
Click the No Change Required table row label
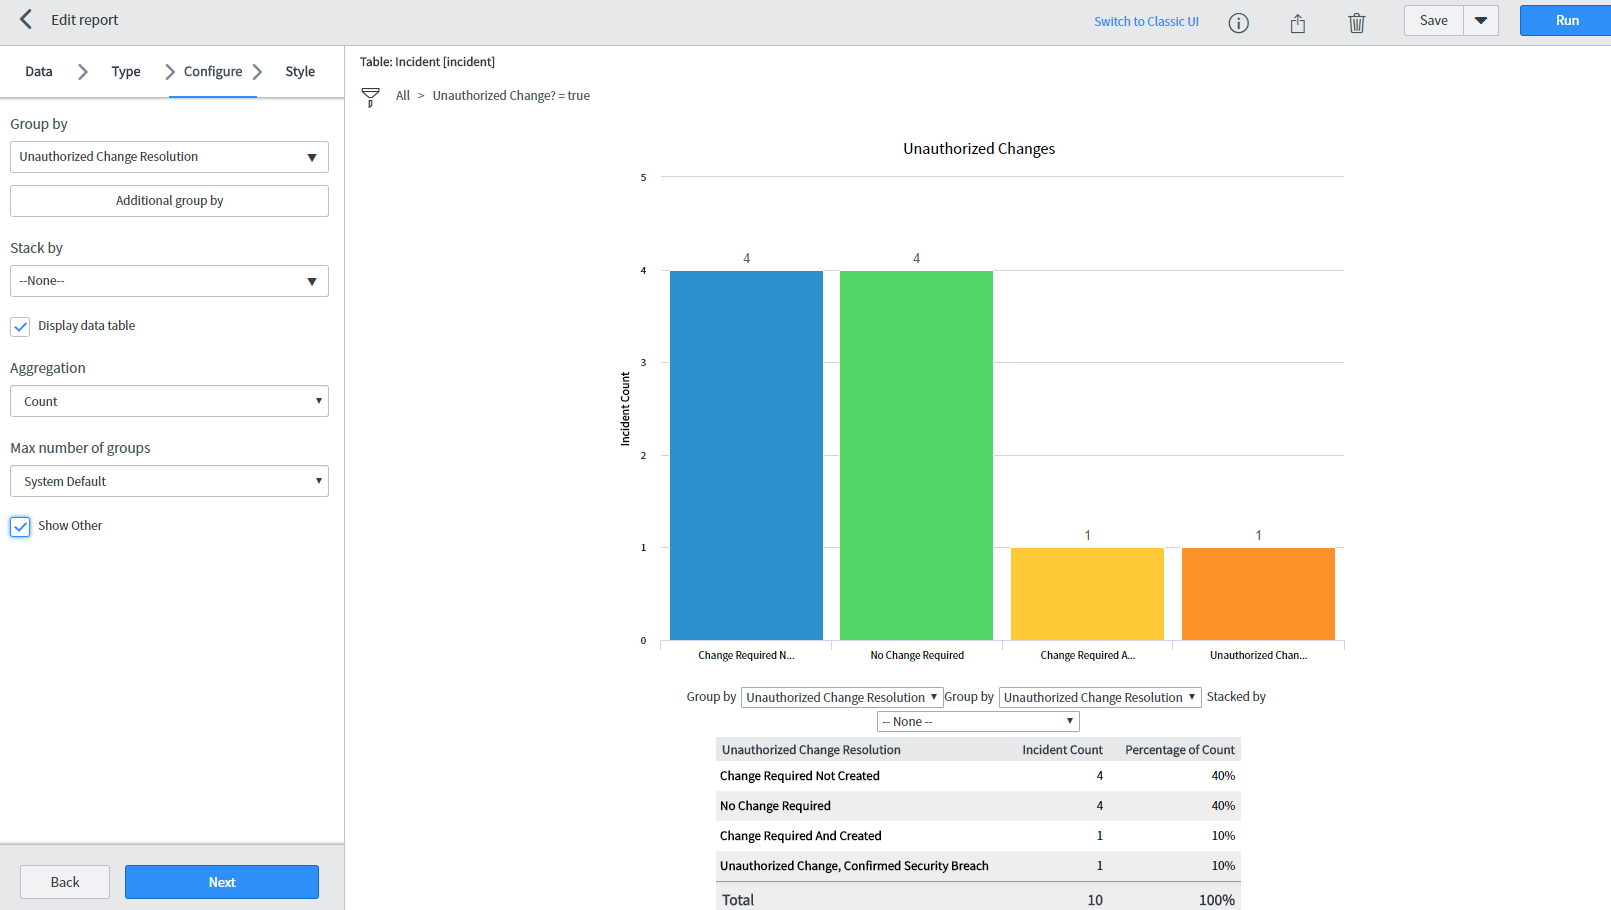click(775, 806)
